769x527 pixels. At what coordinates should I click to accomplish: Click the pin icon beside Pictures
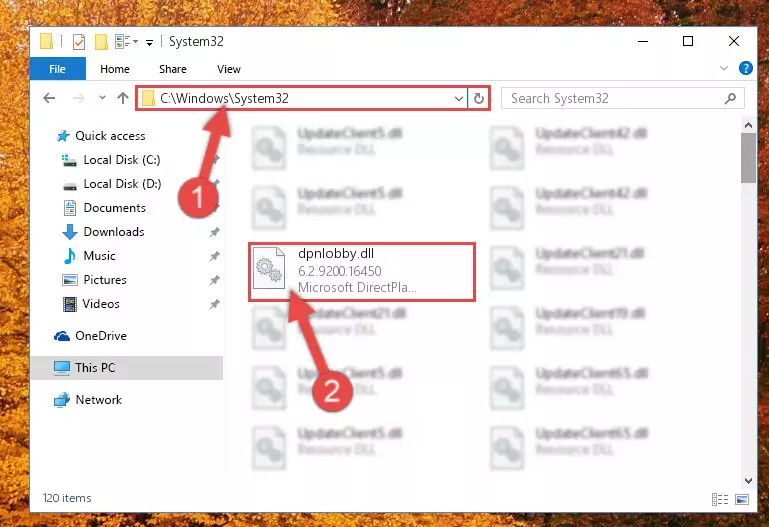[215, 280]
